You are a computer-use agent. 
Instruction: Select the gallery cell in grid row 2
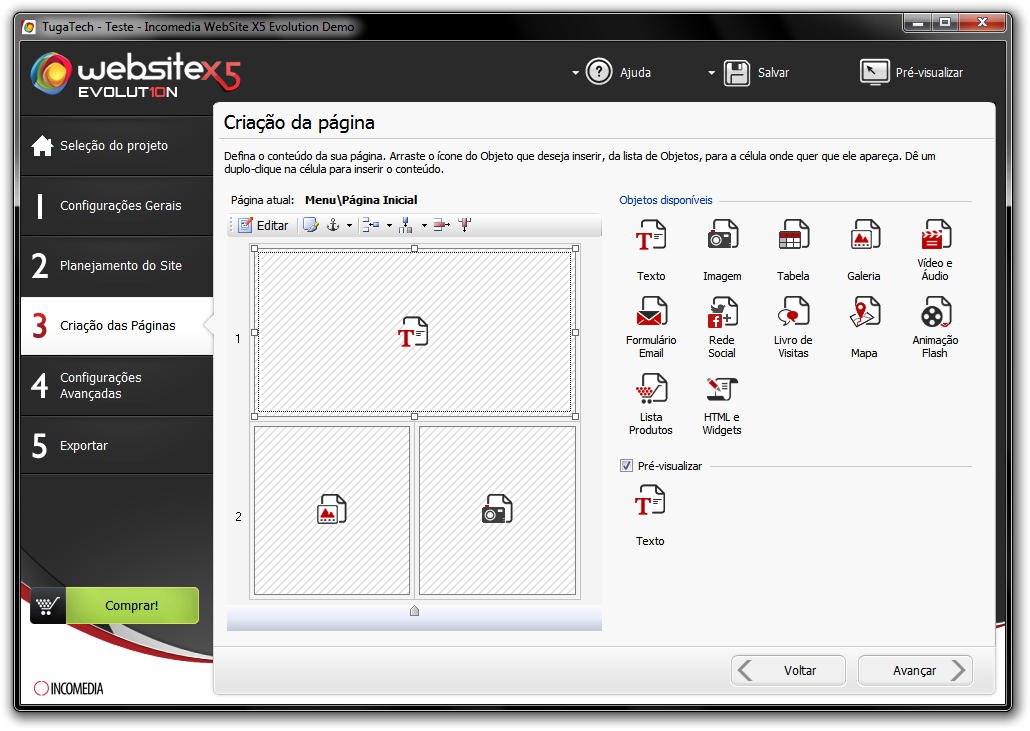(332, 510)
